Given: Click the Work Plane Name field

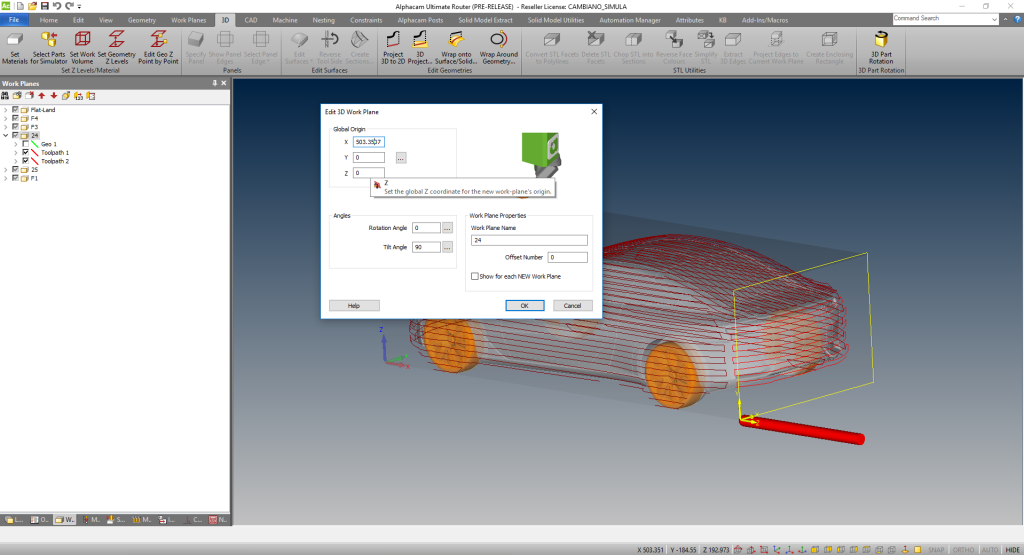Looking at the screenshot, I should pyautogui.click(x=528, y=240).
